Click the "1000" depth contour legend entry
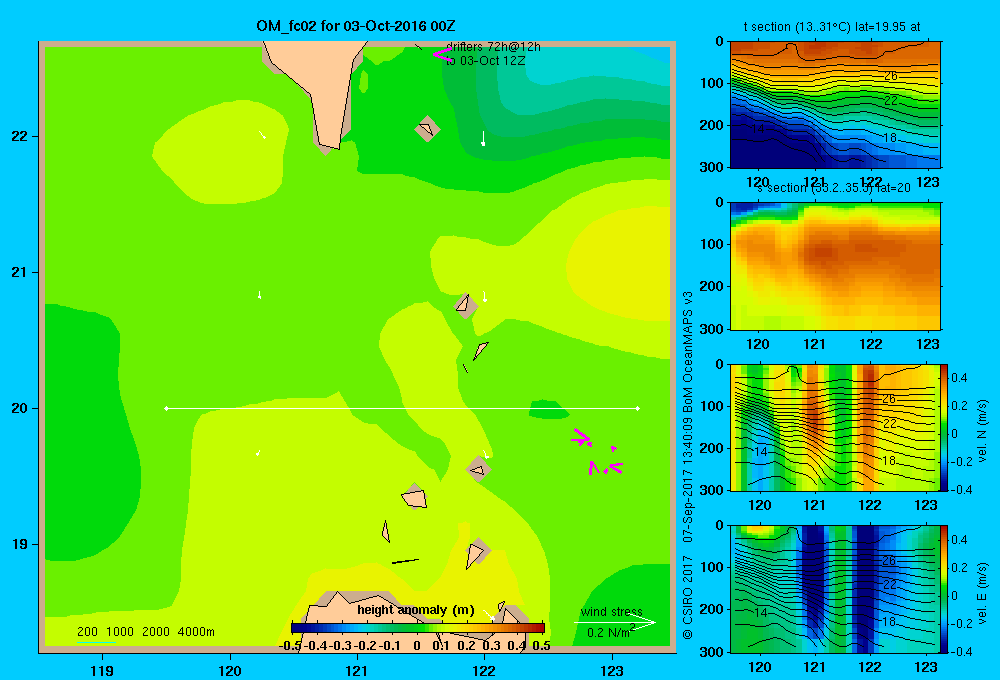Screen dimensions: 1000x680 120,632
